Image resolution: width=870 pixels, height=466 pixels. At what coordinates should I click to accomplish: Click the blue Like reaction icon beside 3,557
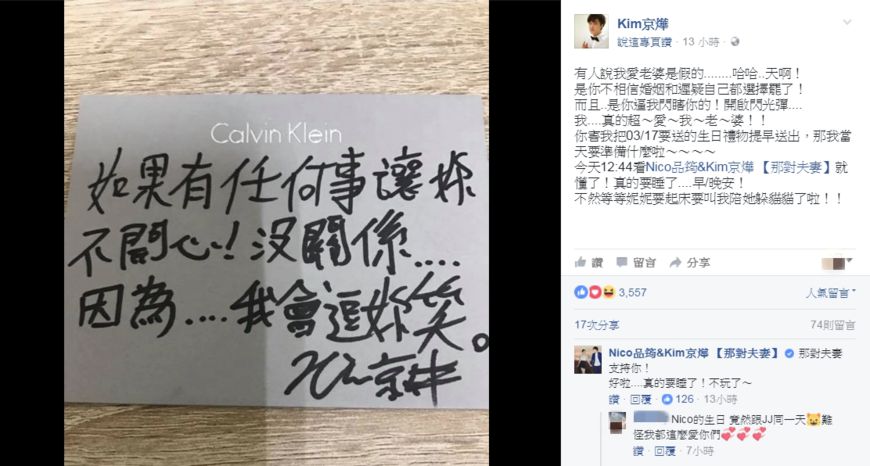[581, 292]
